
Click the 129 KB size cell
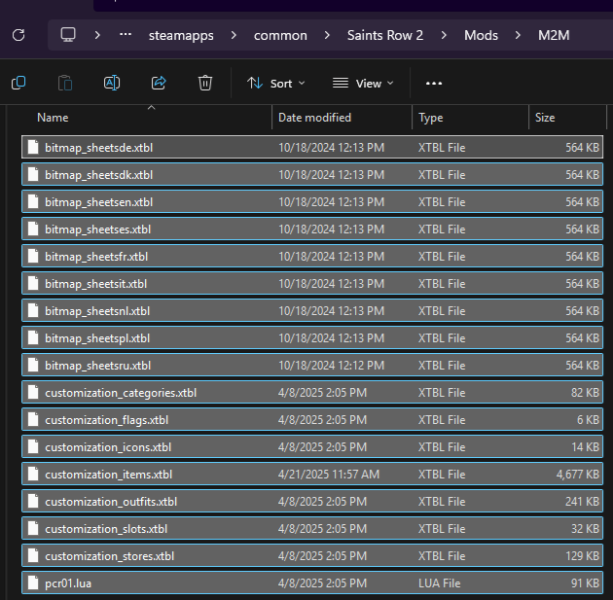pyautogui.click(x=583, y=556)
